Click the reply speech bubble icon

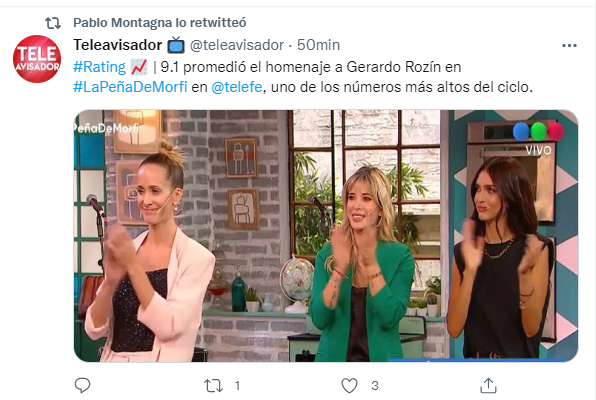[82, 386]
